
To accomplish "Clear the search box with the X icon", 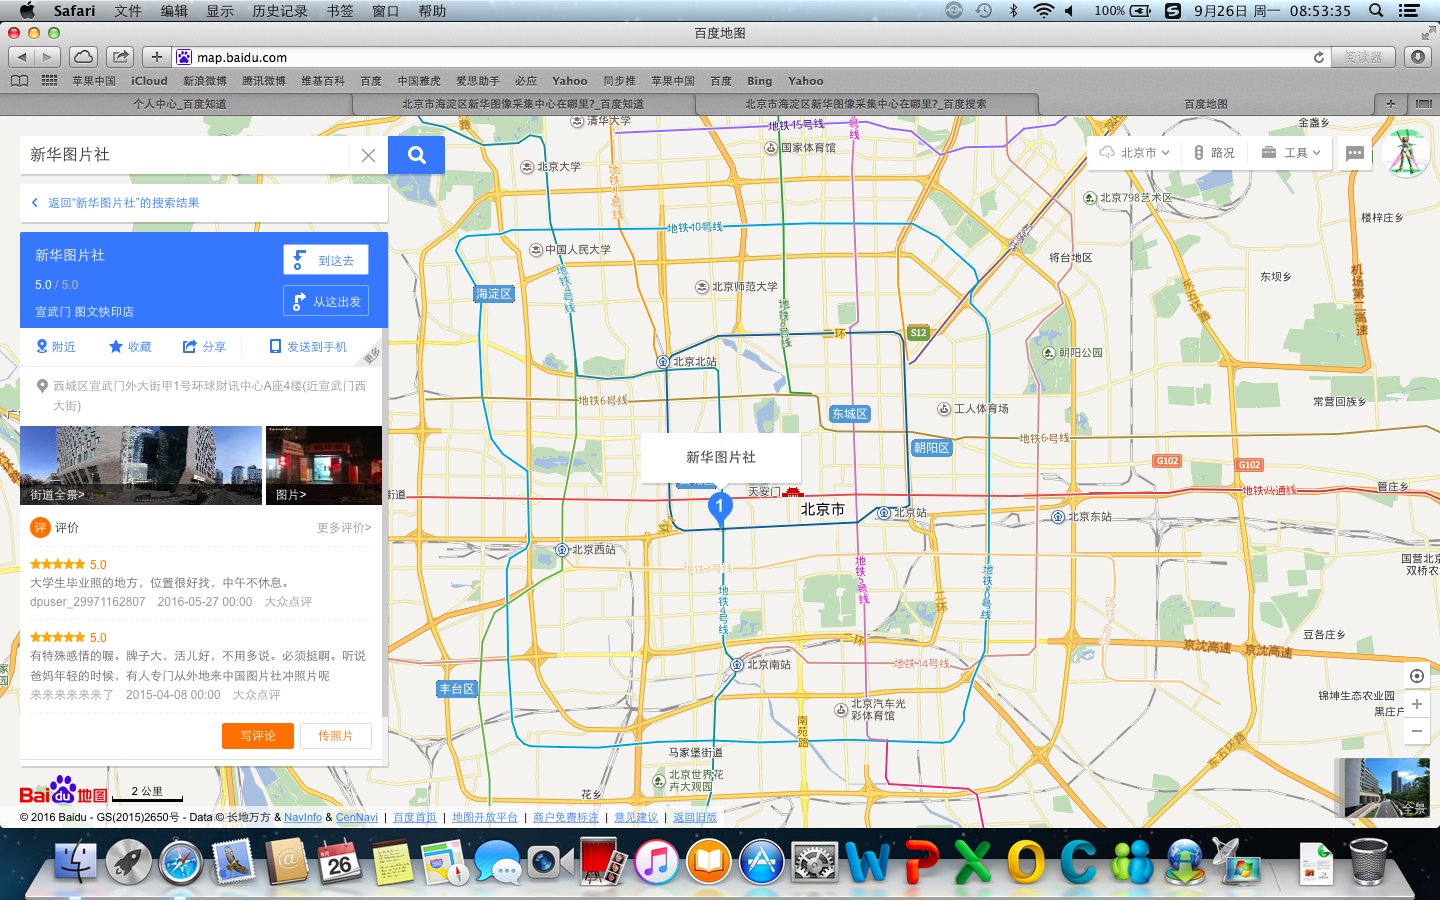I will (x=368, y=155).
